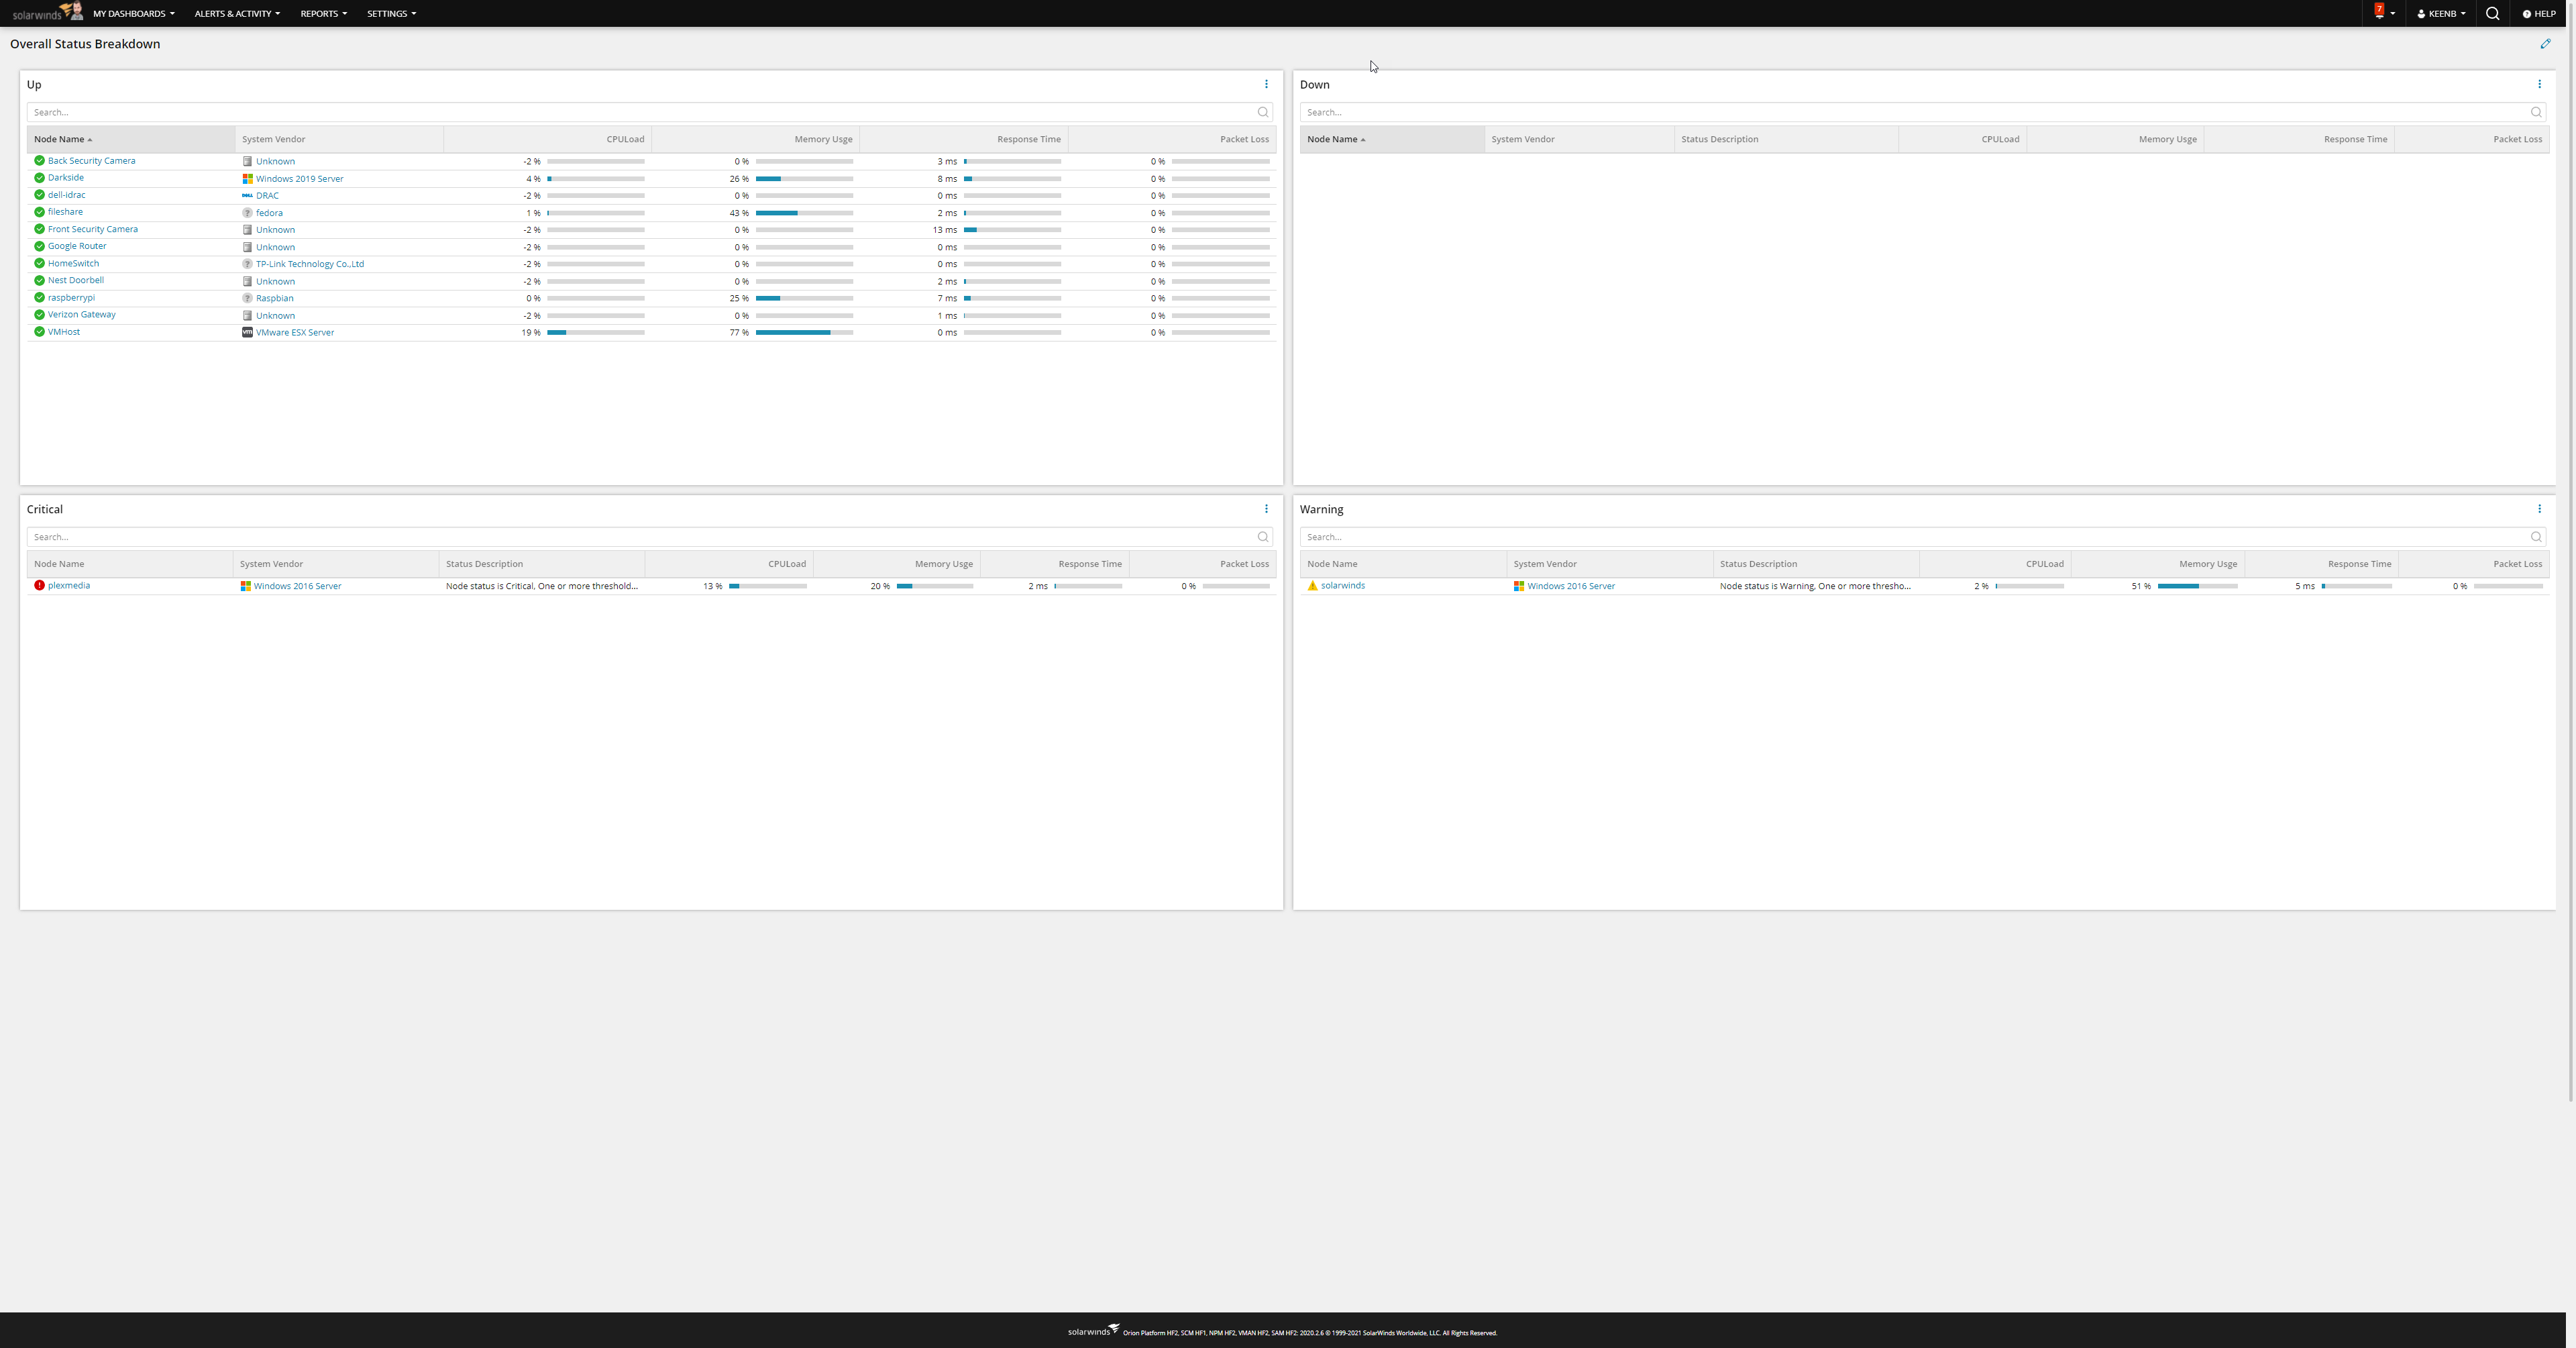Open the Settings dropdown menu

coord(391,14)
